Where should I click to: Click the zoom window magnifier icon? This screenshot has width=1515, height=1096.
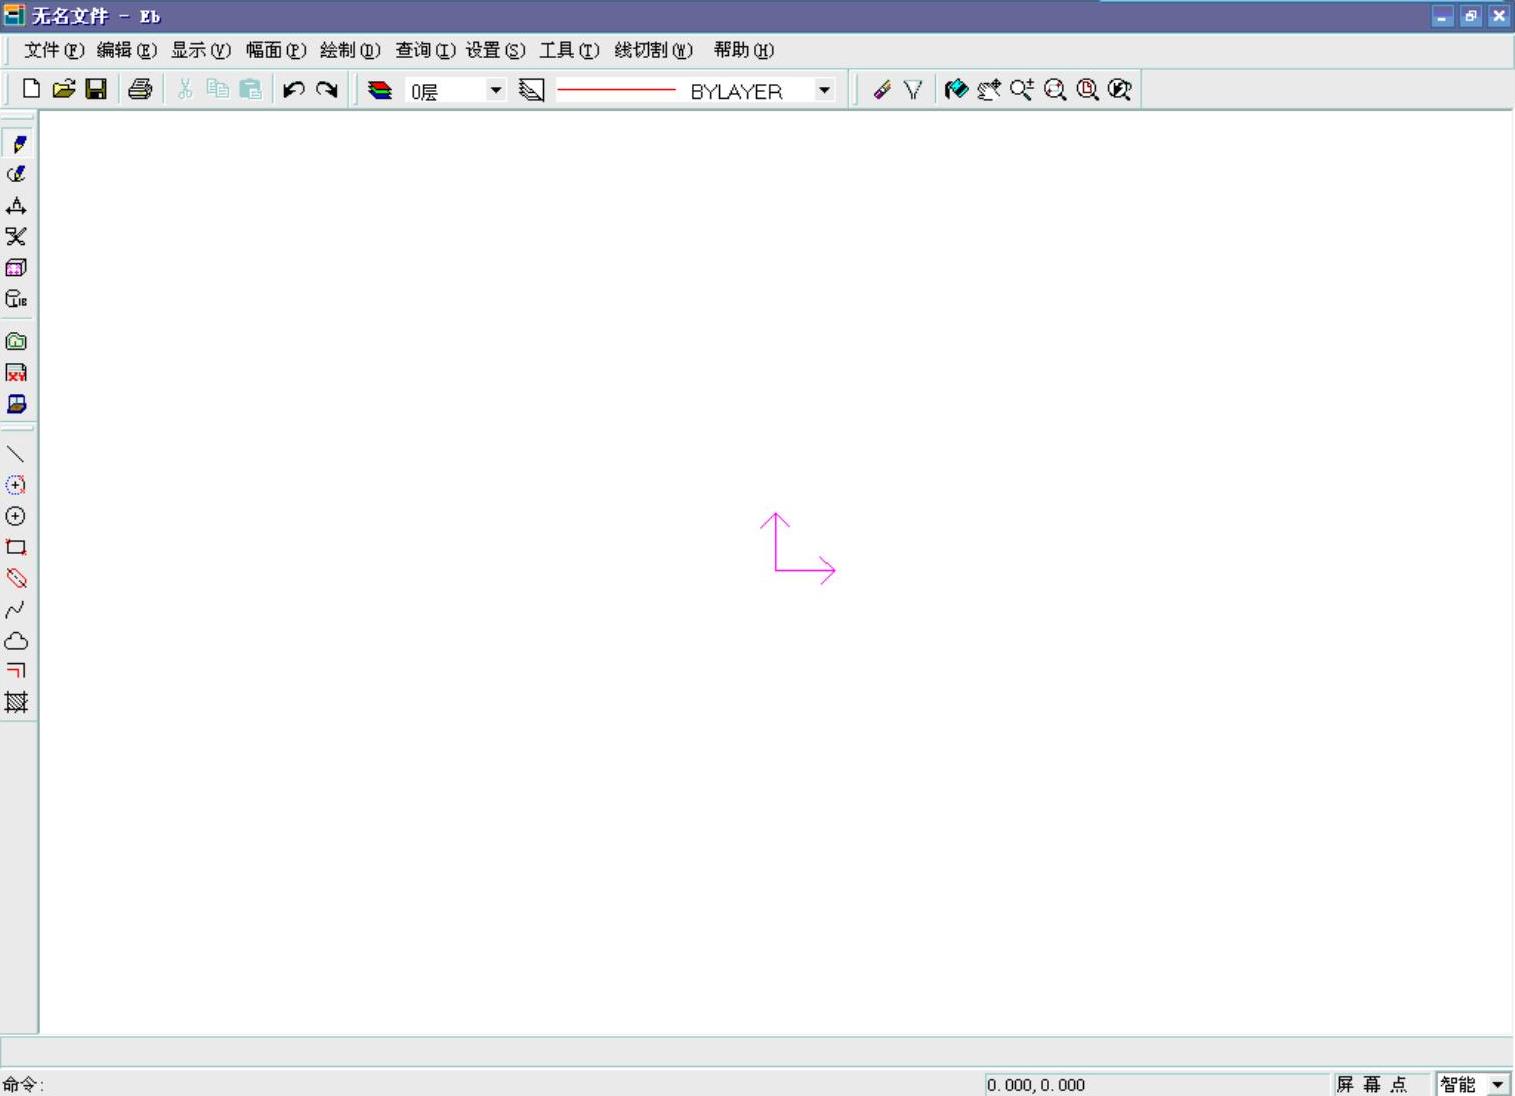point(1055,90)
